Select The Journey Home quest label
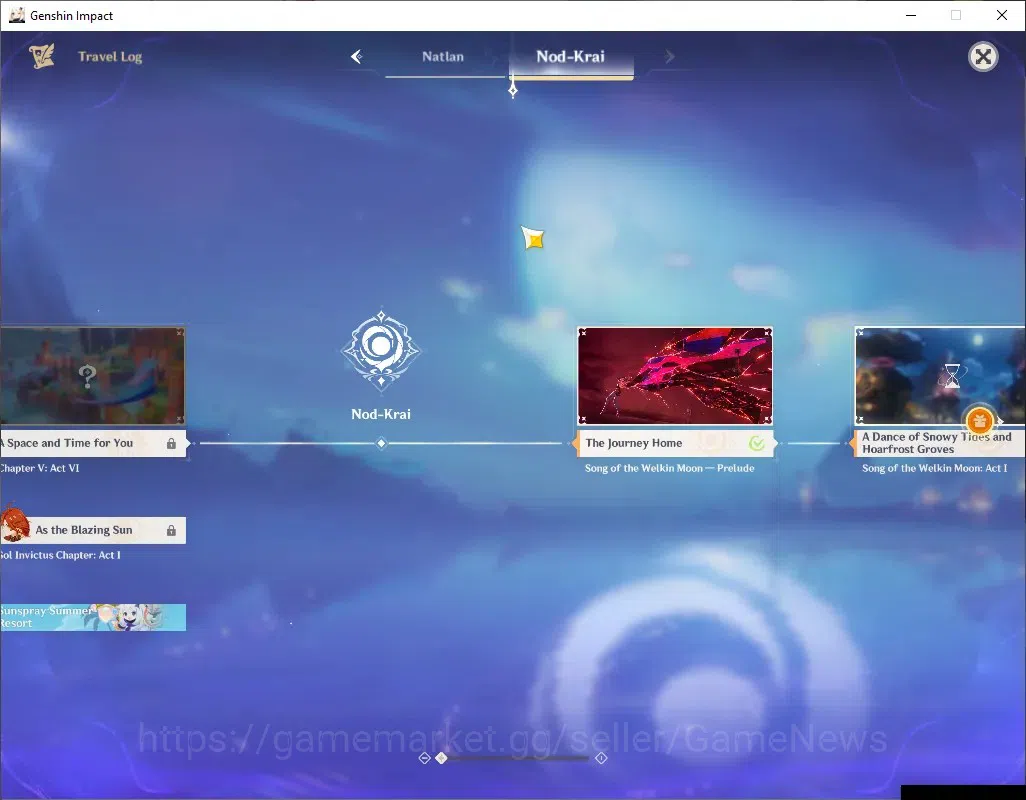 point(674,443)
